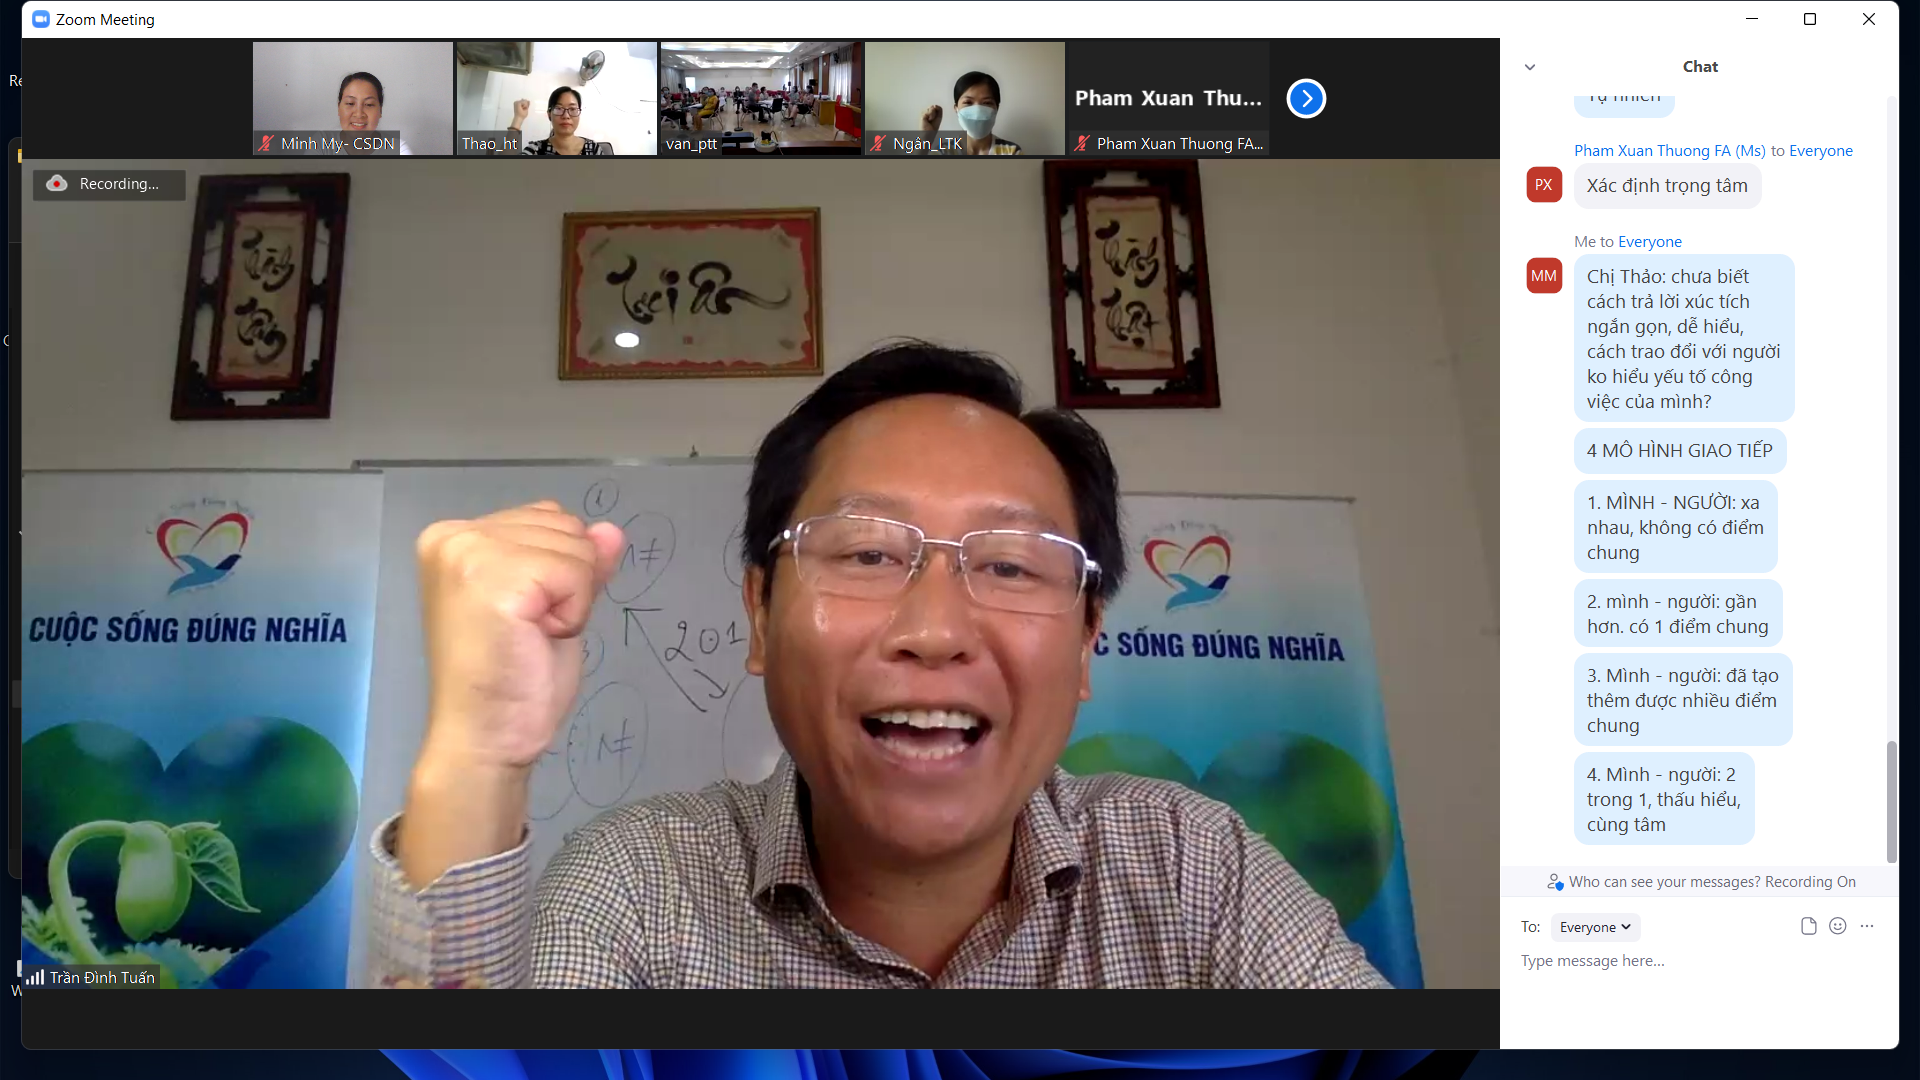Viewport: 1920px width, 1080px height.
Task: Select message '4 MÔ HÌNH GIAO TIẾP'
Action: [1680, 451]
